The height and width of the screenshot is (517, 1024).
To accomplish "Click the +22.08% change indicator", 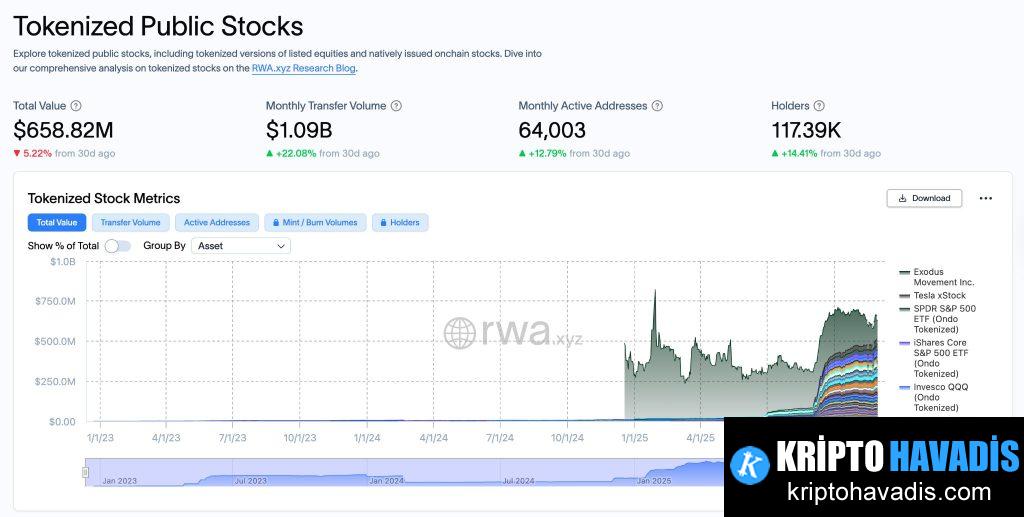I will (x=291, y=153).
